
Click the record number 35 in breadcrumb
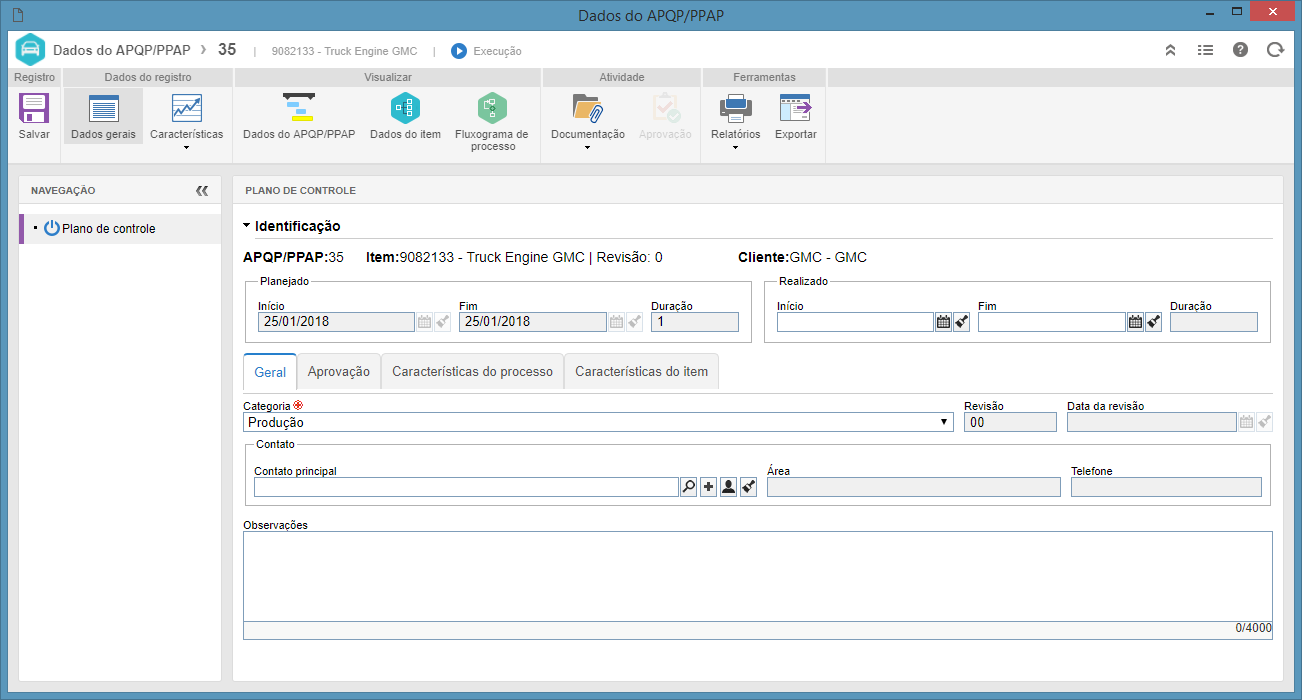click(x=227, y=50)
